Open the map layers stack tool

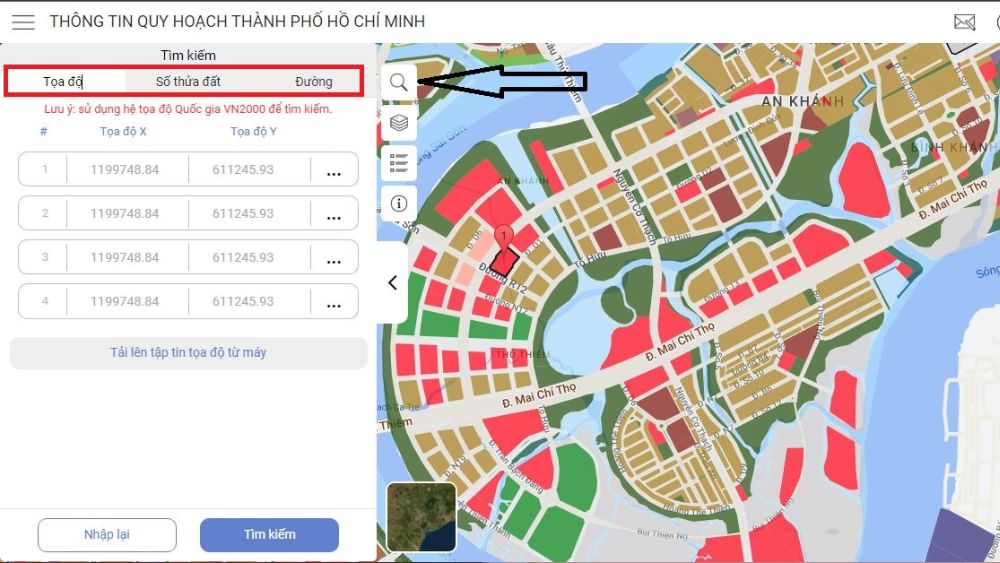[399, 122]
